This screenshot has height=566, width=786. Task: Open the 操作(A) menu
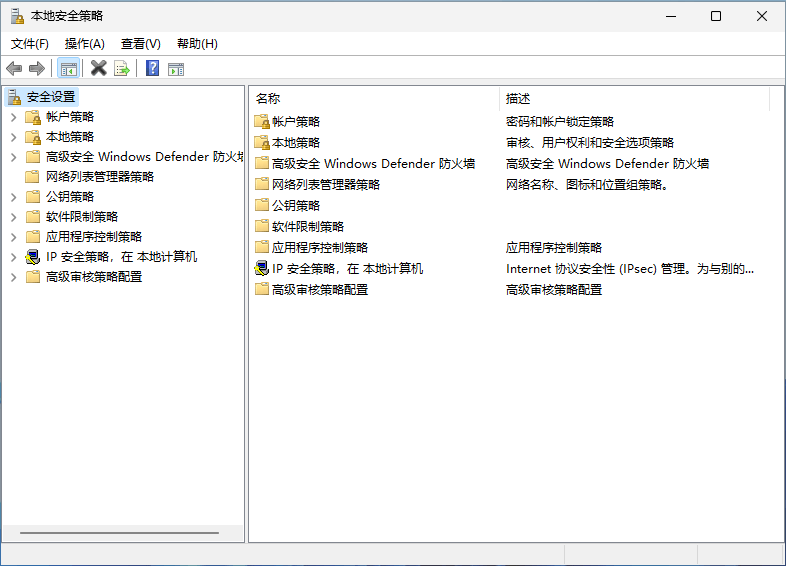84,44
